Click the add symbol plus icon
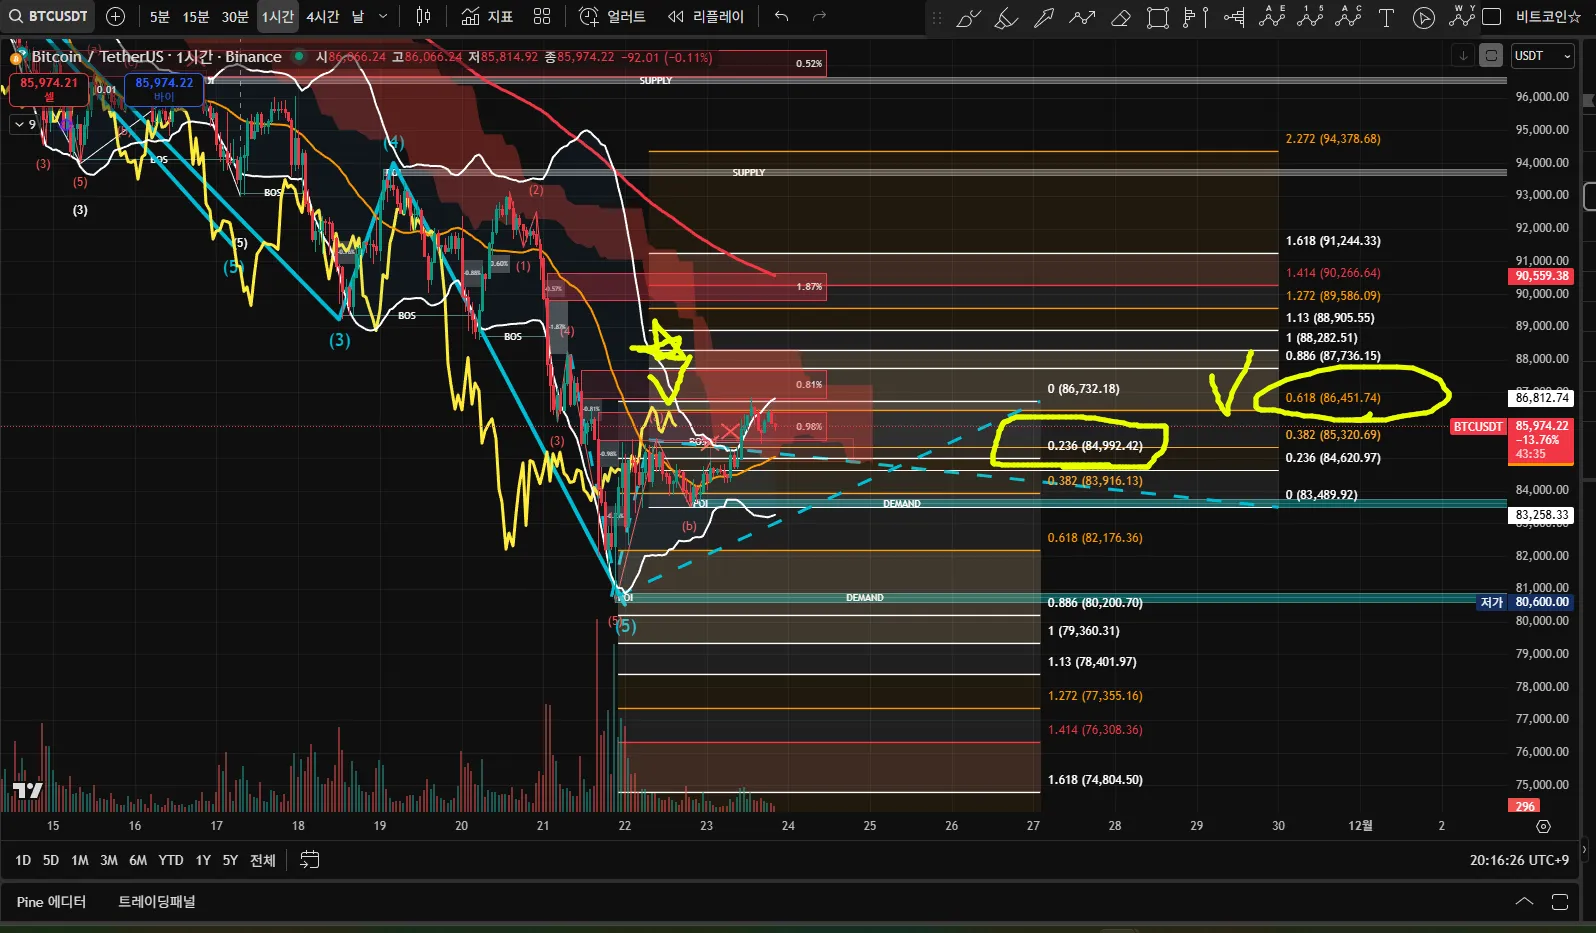Image resolution: width=1596 pixels, height=933 pixels. point(115,16)
